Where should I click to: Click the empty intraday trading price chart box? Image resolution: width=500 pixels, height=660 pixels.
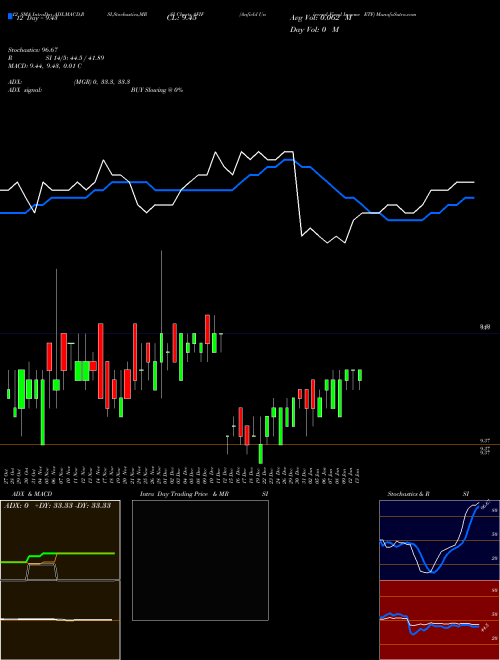[x=200, y=560]
